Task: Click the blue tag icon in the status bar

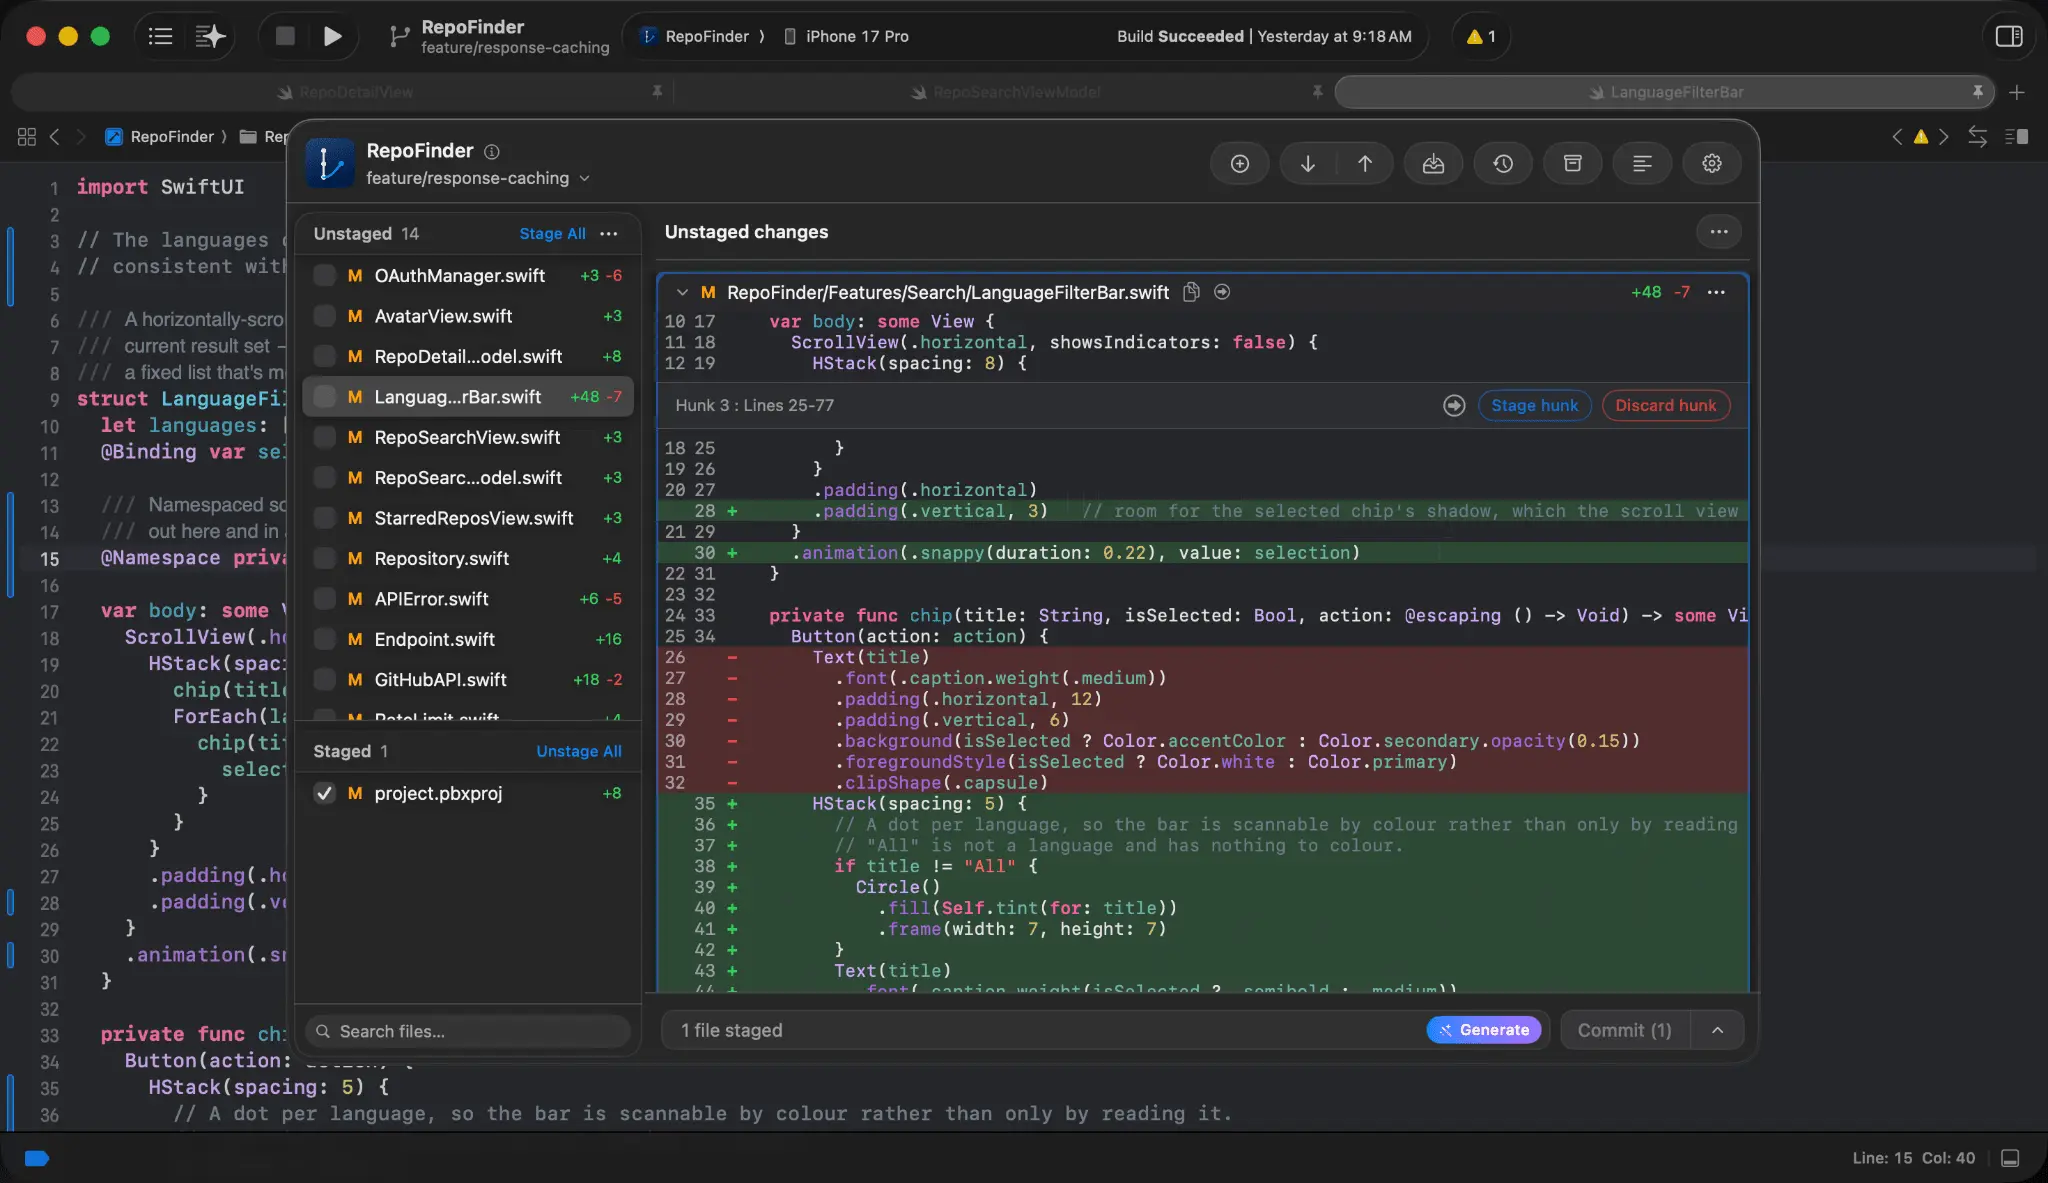Action: pyautogui.click(x=37, y=1158)
